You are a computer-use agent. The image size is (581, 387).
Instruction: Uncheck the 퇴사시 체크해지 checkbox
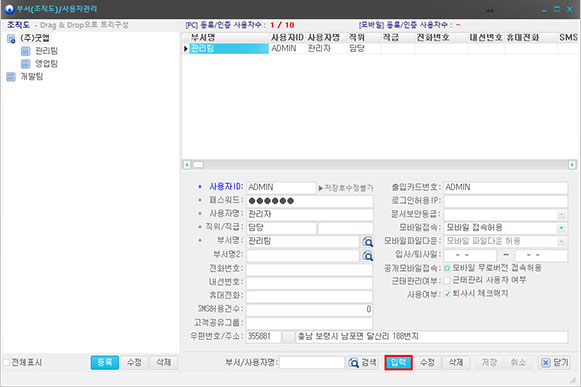pos(447,294)
